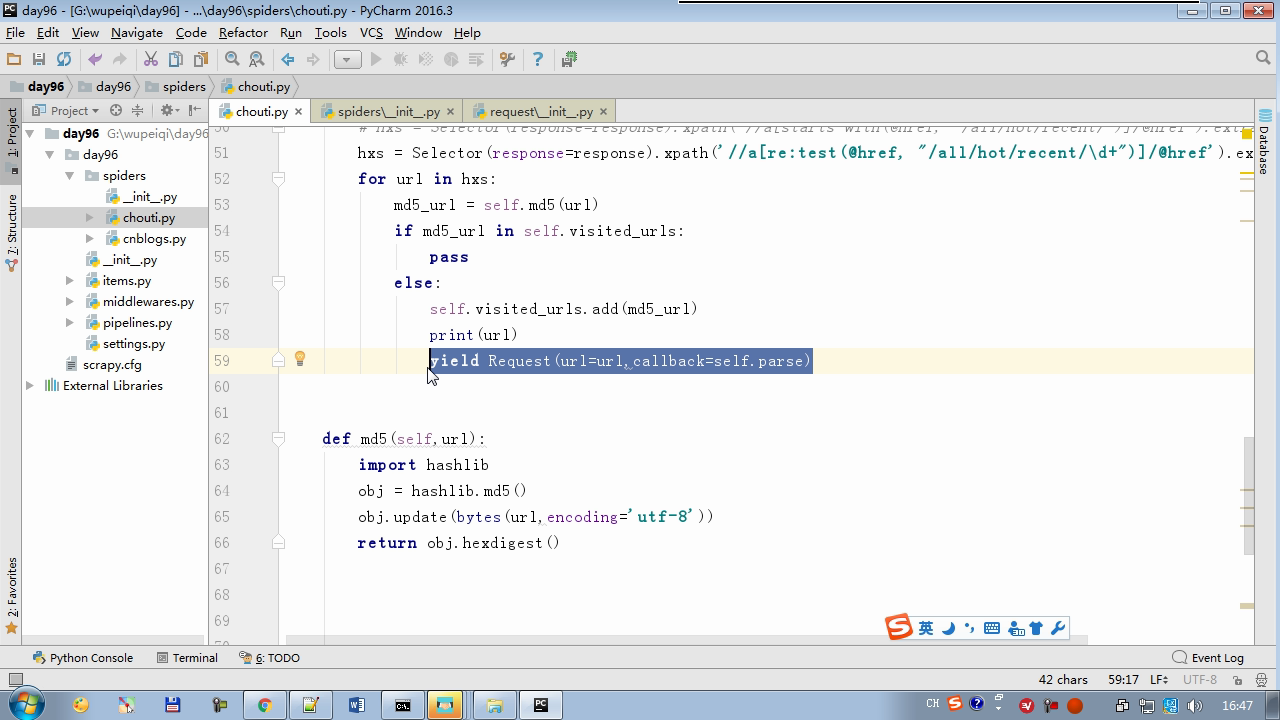Click scroll-from-source target icon in Project panel
Screen dimensions: 1280x720
(116, 111)
